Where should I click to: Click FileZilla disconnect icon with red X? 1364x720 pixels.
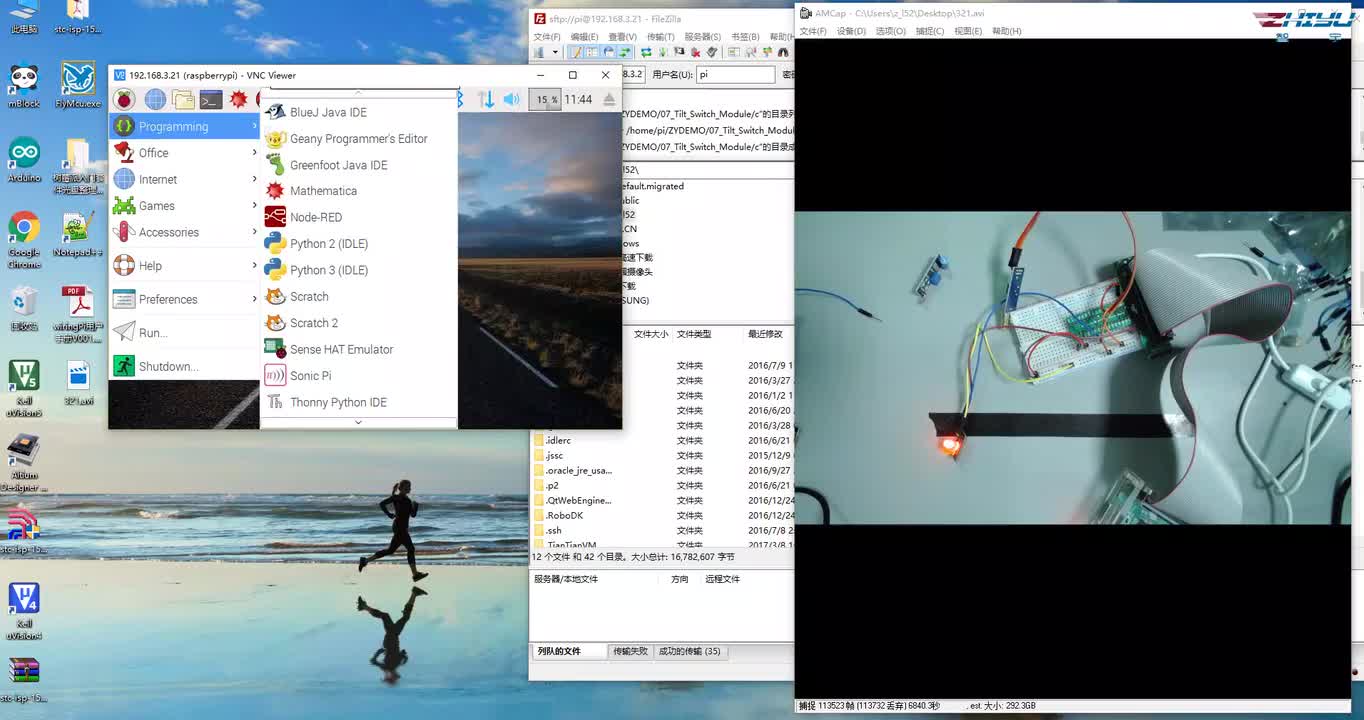pyautogui.click(x=695, y=52)
